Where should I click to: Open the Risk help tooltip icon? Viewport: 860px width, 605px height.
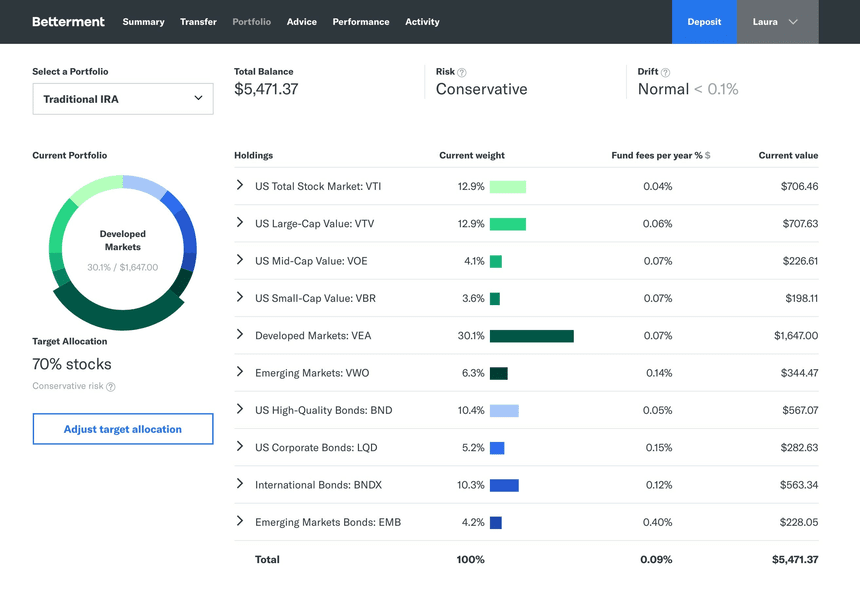[x=462, y=72]
